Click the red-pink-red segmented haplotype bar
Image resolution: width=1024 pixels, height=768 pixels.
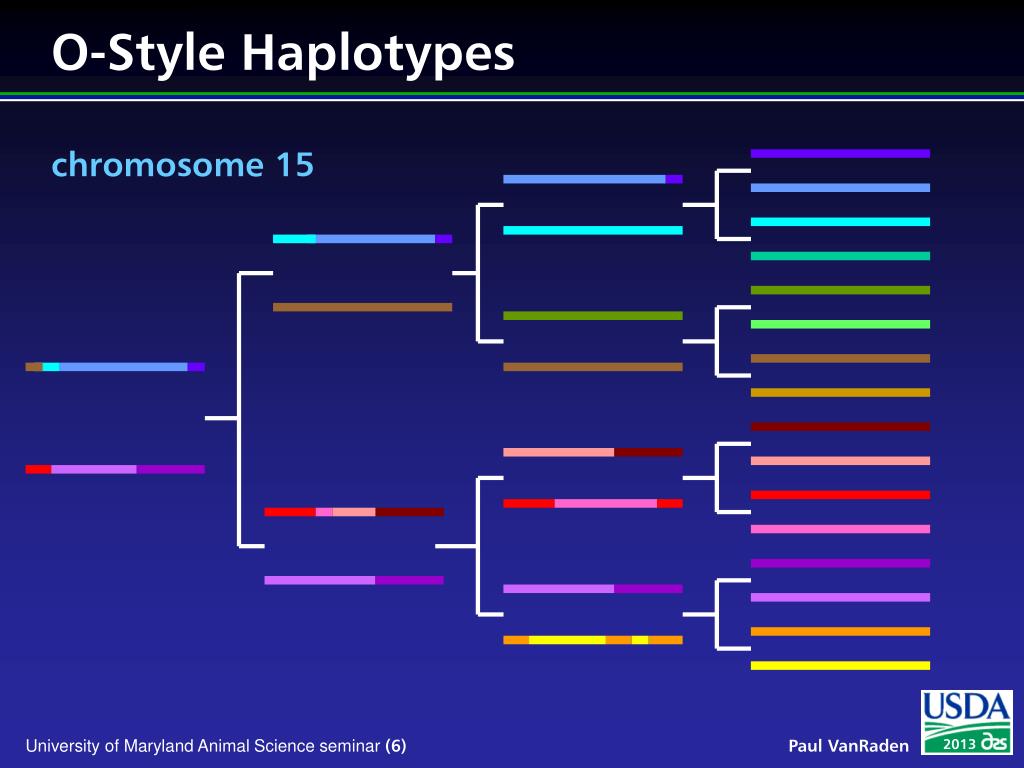(x=593, y=504)
